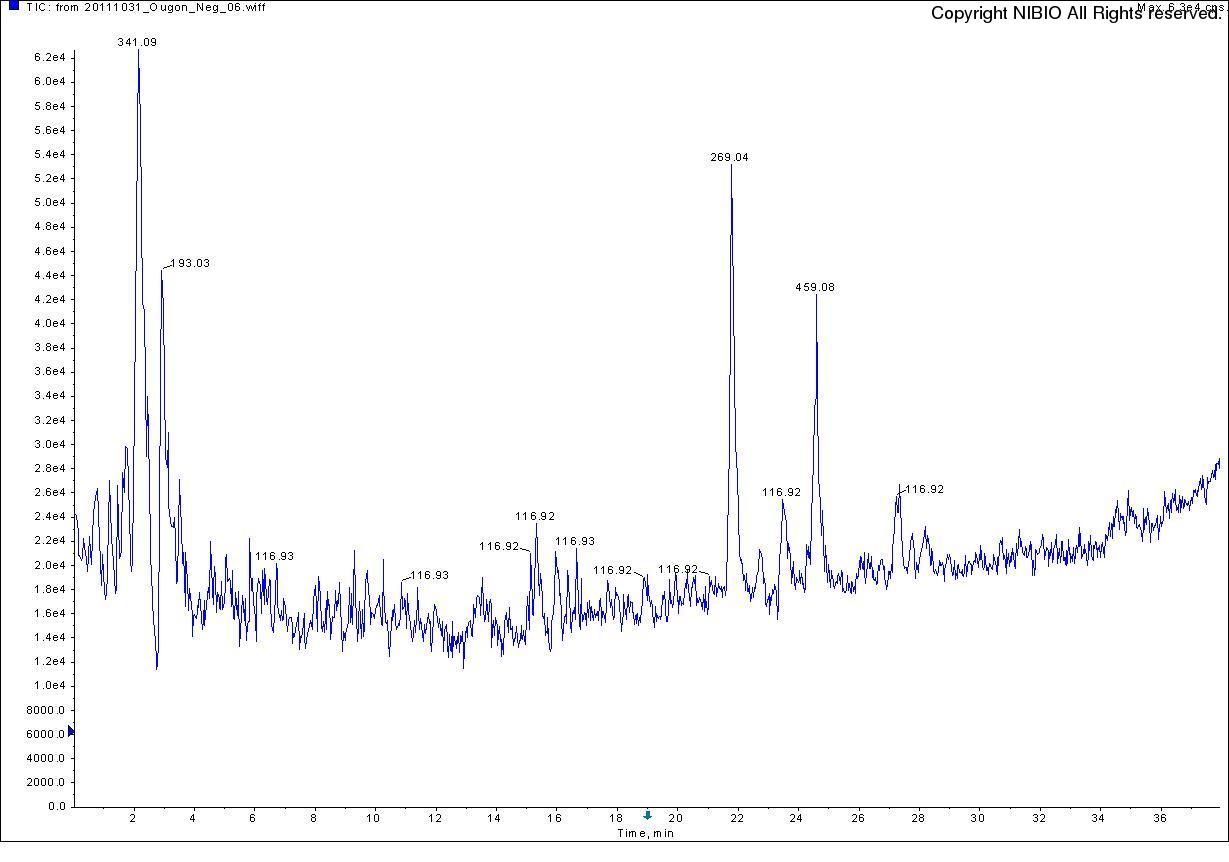
Task: Click the 6.2e4 tick on intensity axis
Action: coord(49,58)
